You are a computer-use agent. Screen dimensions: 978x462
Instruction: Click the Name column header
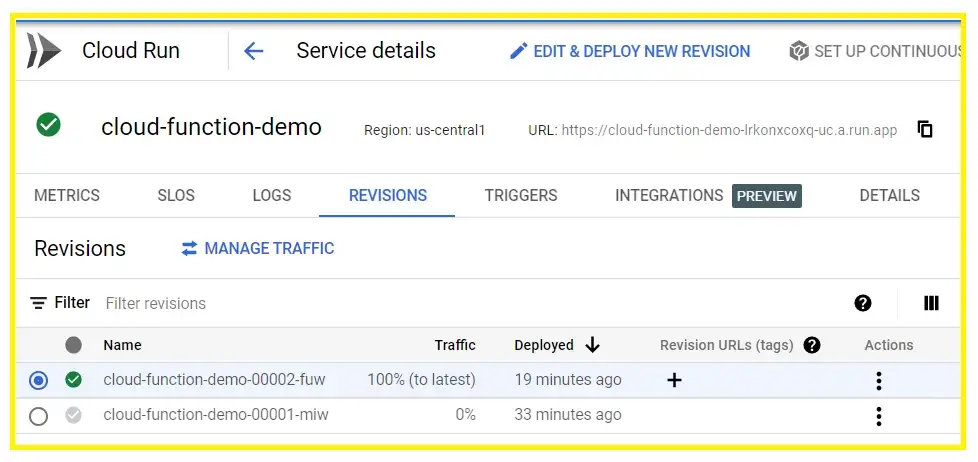(122, 345)
